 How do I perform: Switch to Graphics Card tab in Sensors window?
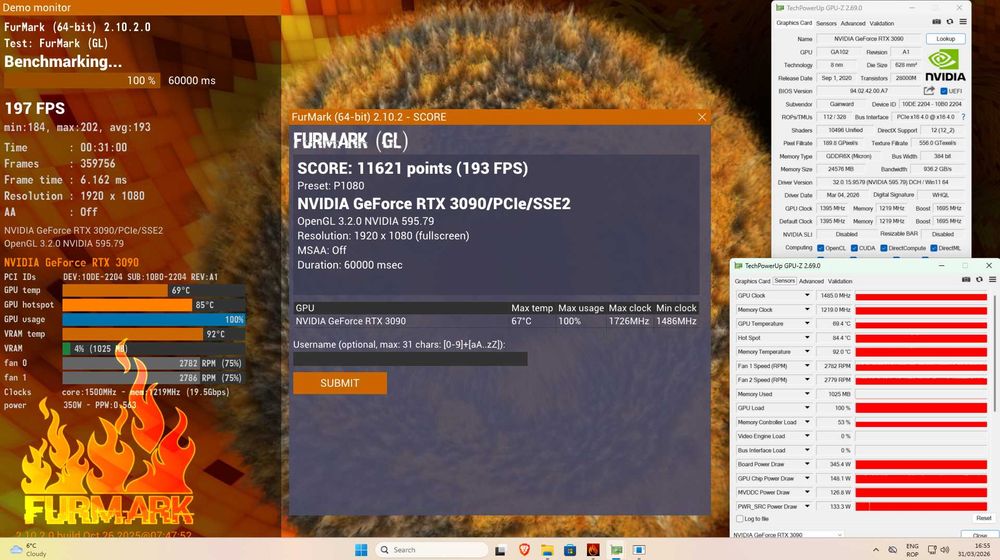753,281
